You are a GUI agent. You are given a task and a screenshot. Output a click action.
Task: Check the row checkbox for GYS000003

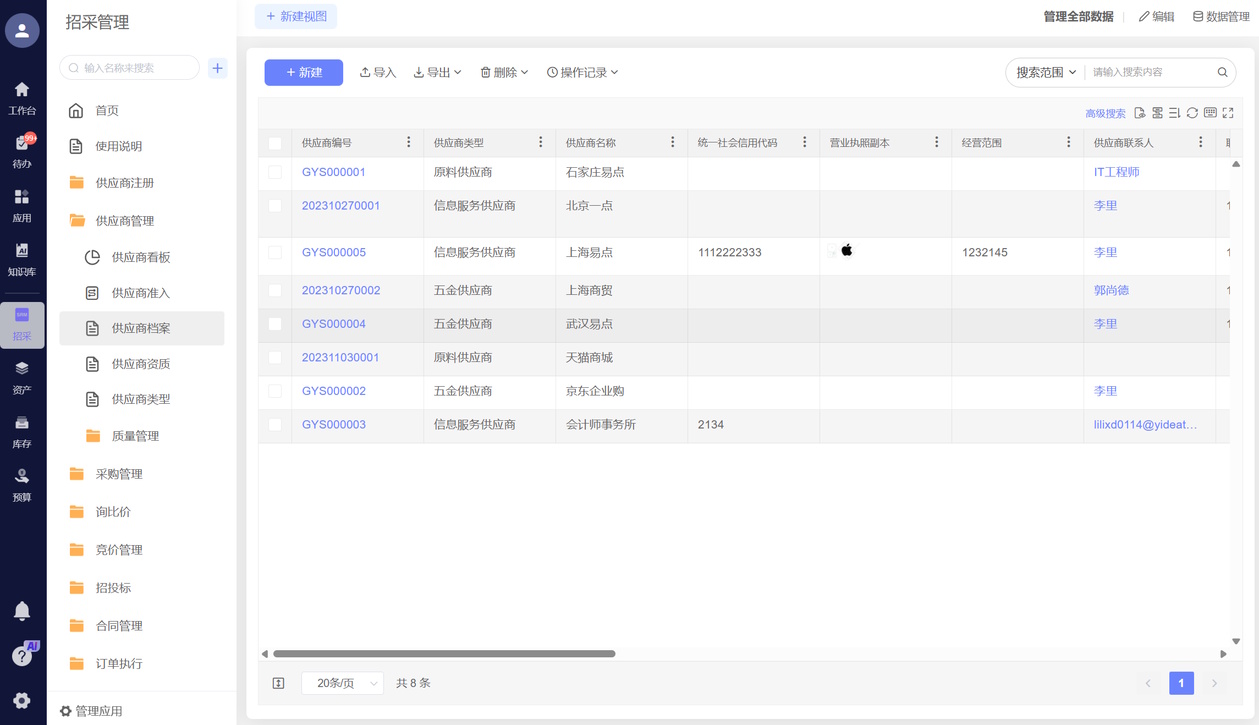click(x=275, y=425)
